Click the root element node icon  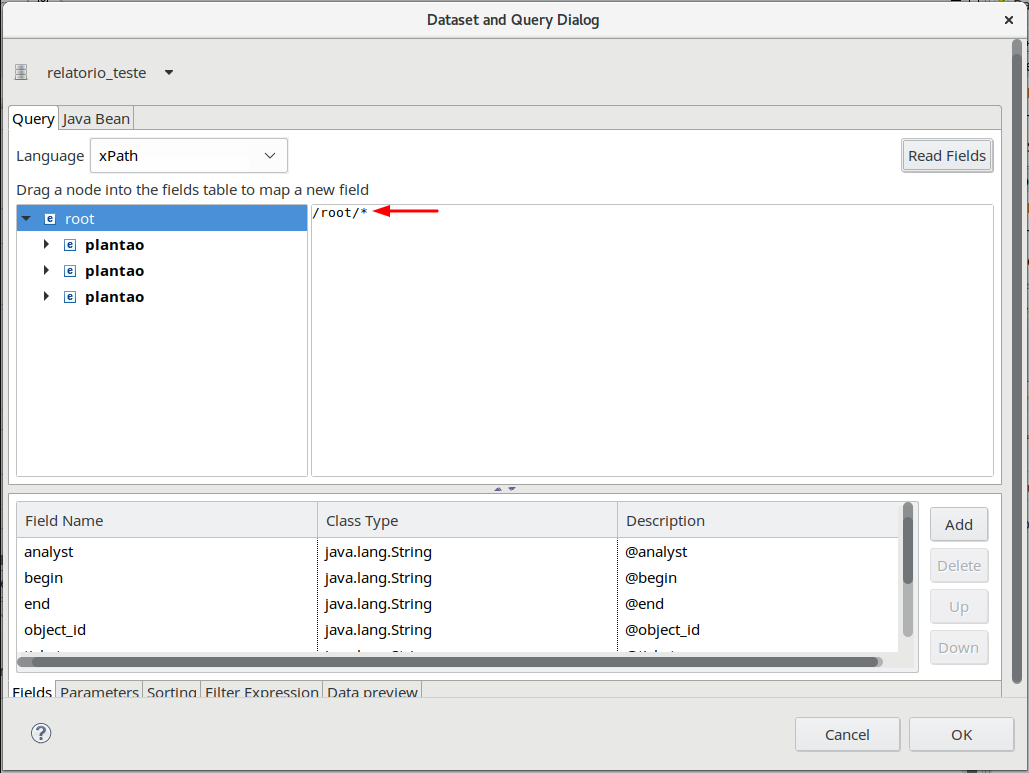coord(50,219)
